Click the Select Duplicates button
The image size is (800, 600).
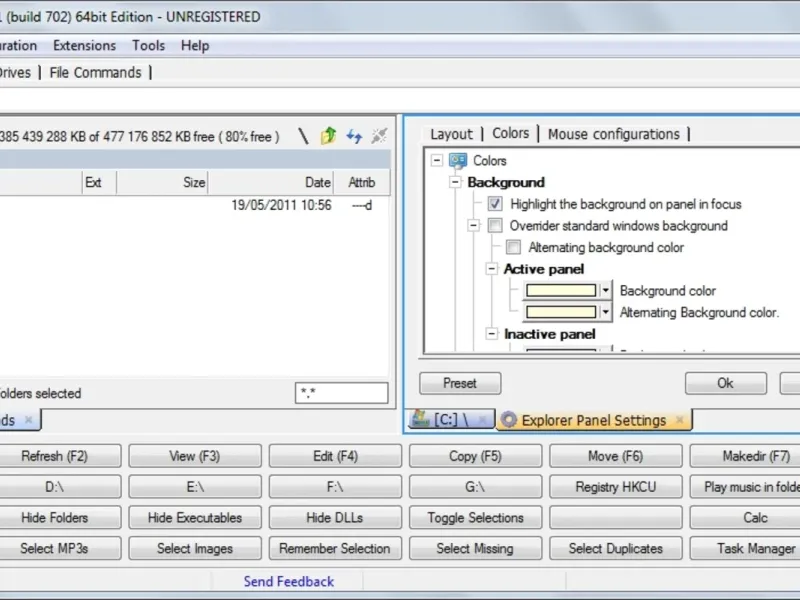point(616,548)
